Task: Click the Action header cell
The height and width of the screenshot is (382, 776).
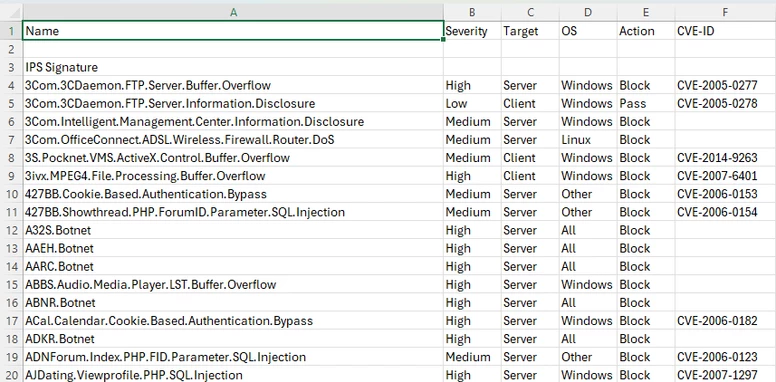Action: [x=646, y=31]
